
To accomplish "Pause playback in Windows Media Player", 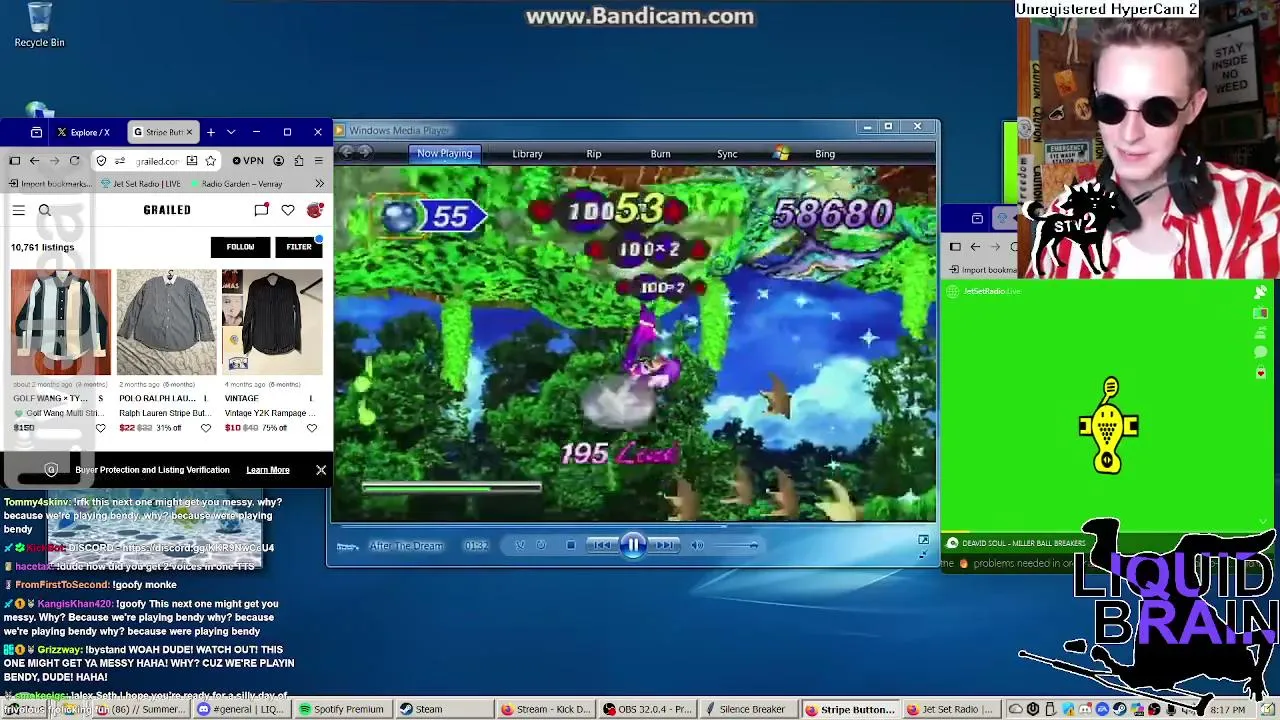I will point(633,545).
